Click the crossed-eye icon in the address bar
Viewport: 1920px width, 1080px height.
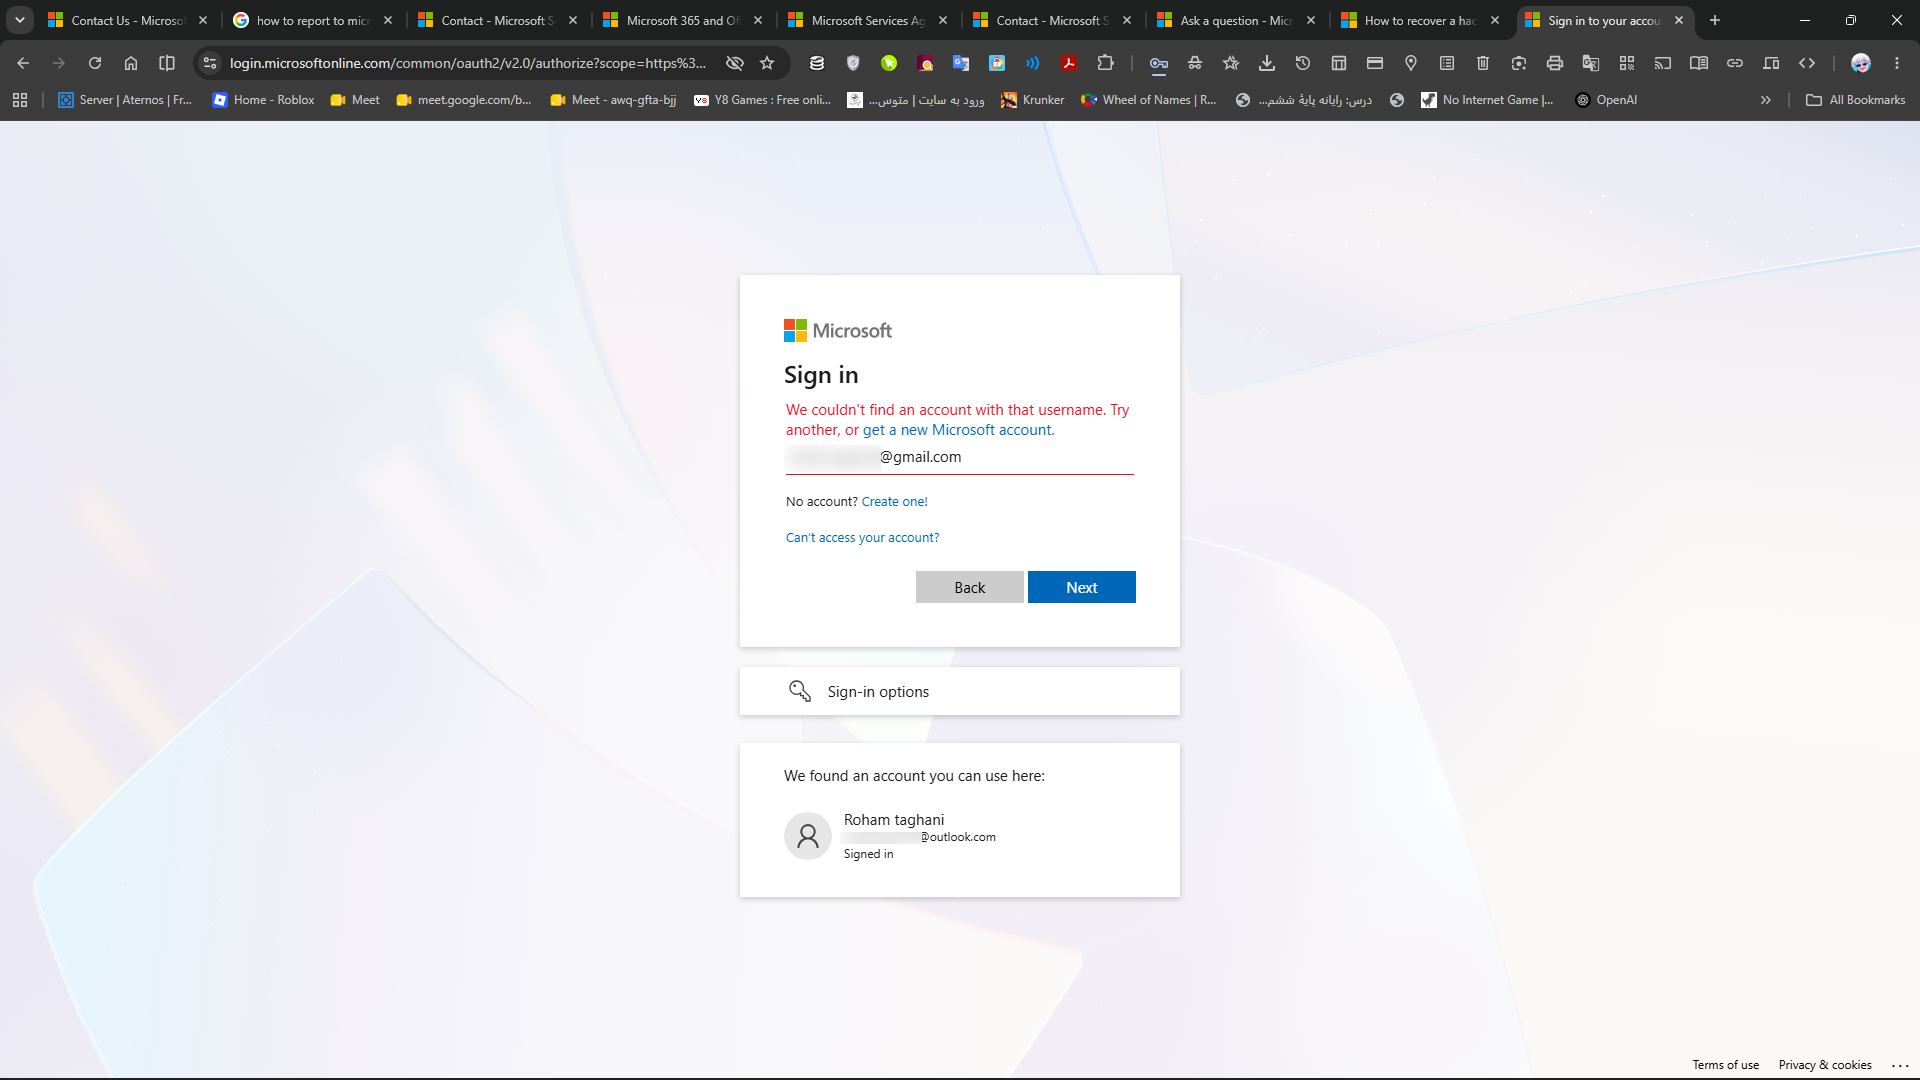(735, 63)
